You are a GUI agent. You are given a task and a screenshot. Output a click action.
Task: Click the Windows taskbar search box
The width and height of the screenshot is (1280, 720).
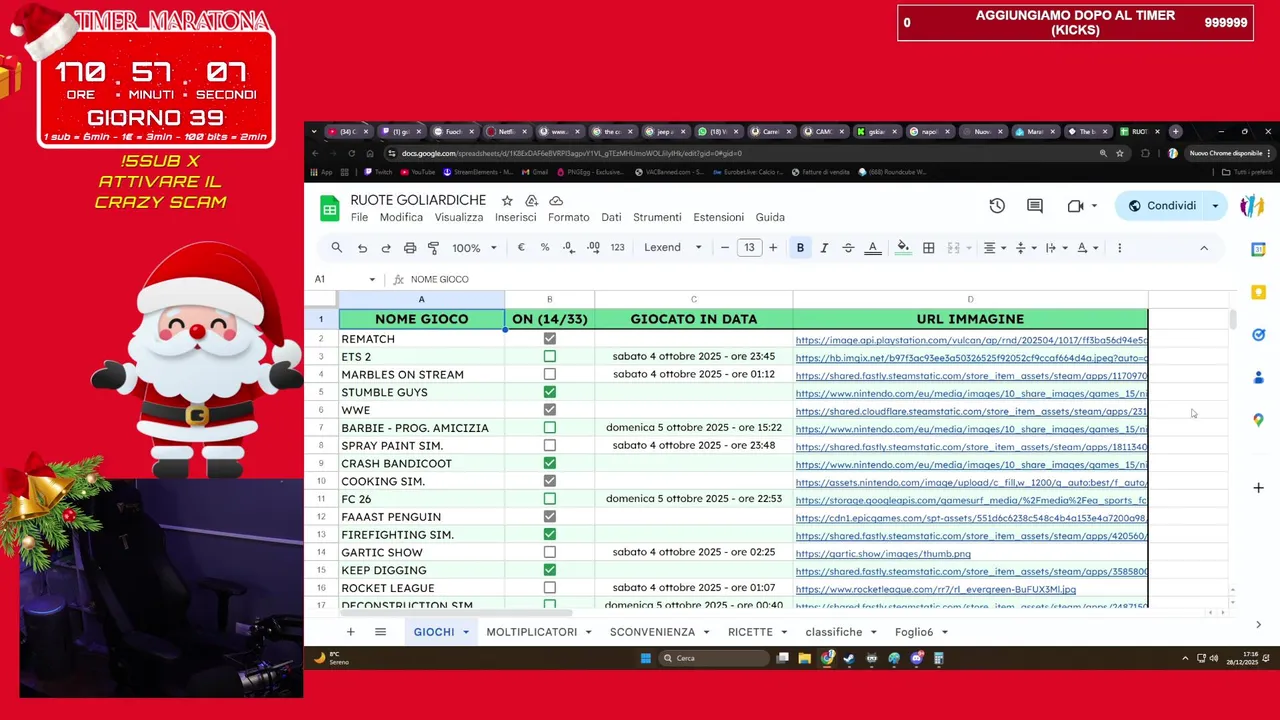tap(714, 658)
